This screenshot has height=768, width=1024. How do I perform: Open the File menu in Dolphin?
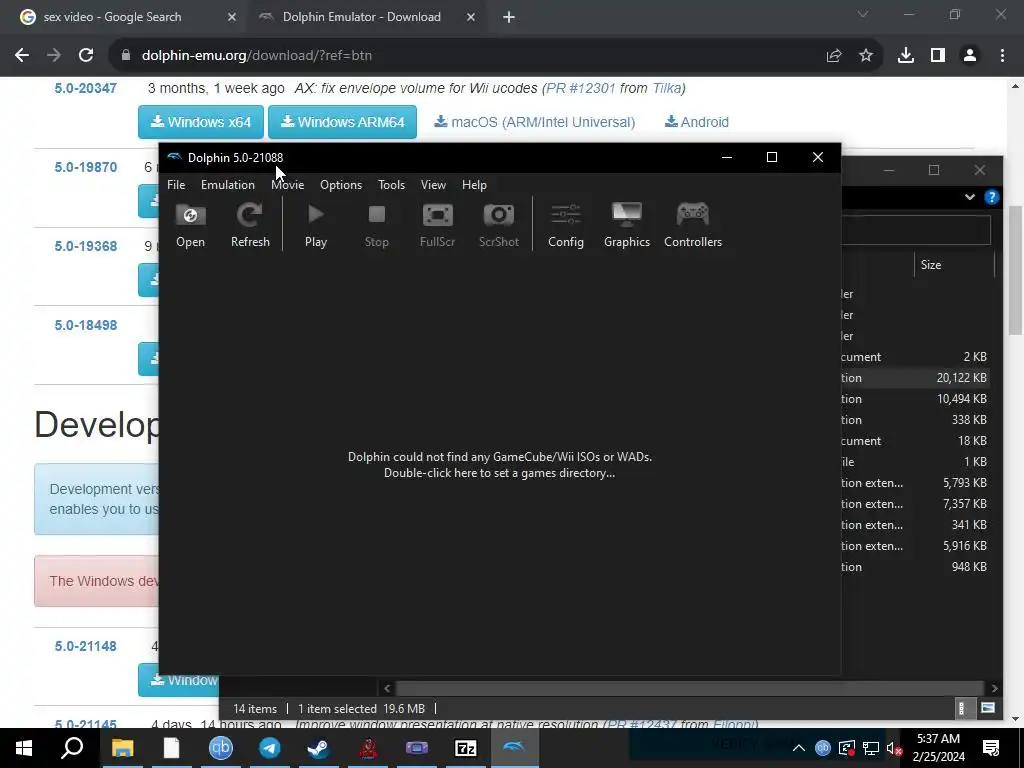click(176, 185)
